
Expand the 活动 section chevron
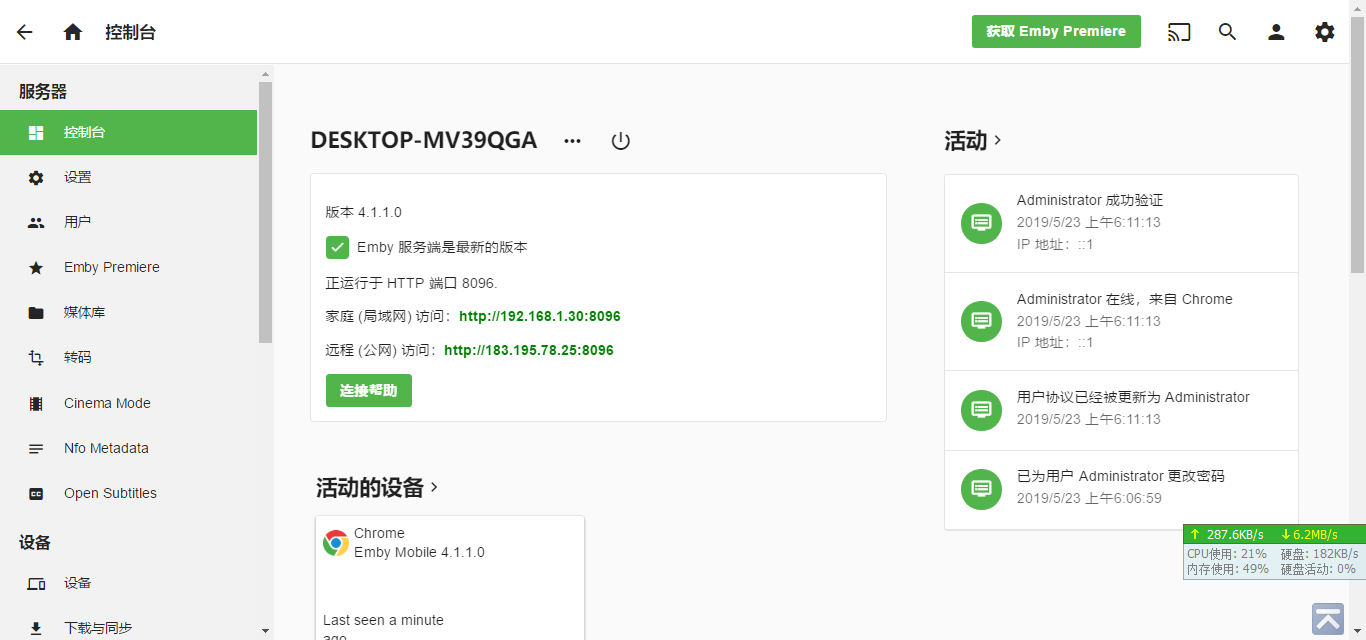(998, 141)
